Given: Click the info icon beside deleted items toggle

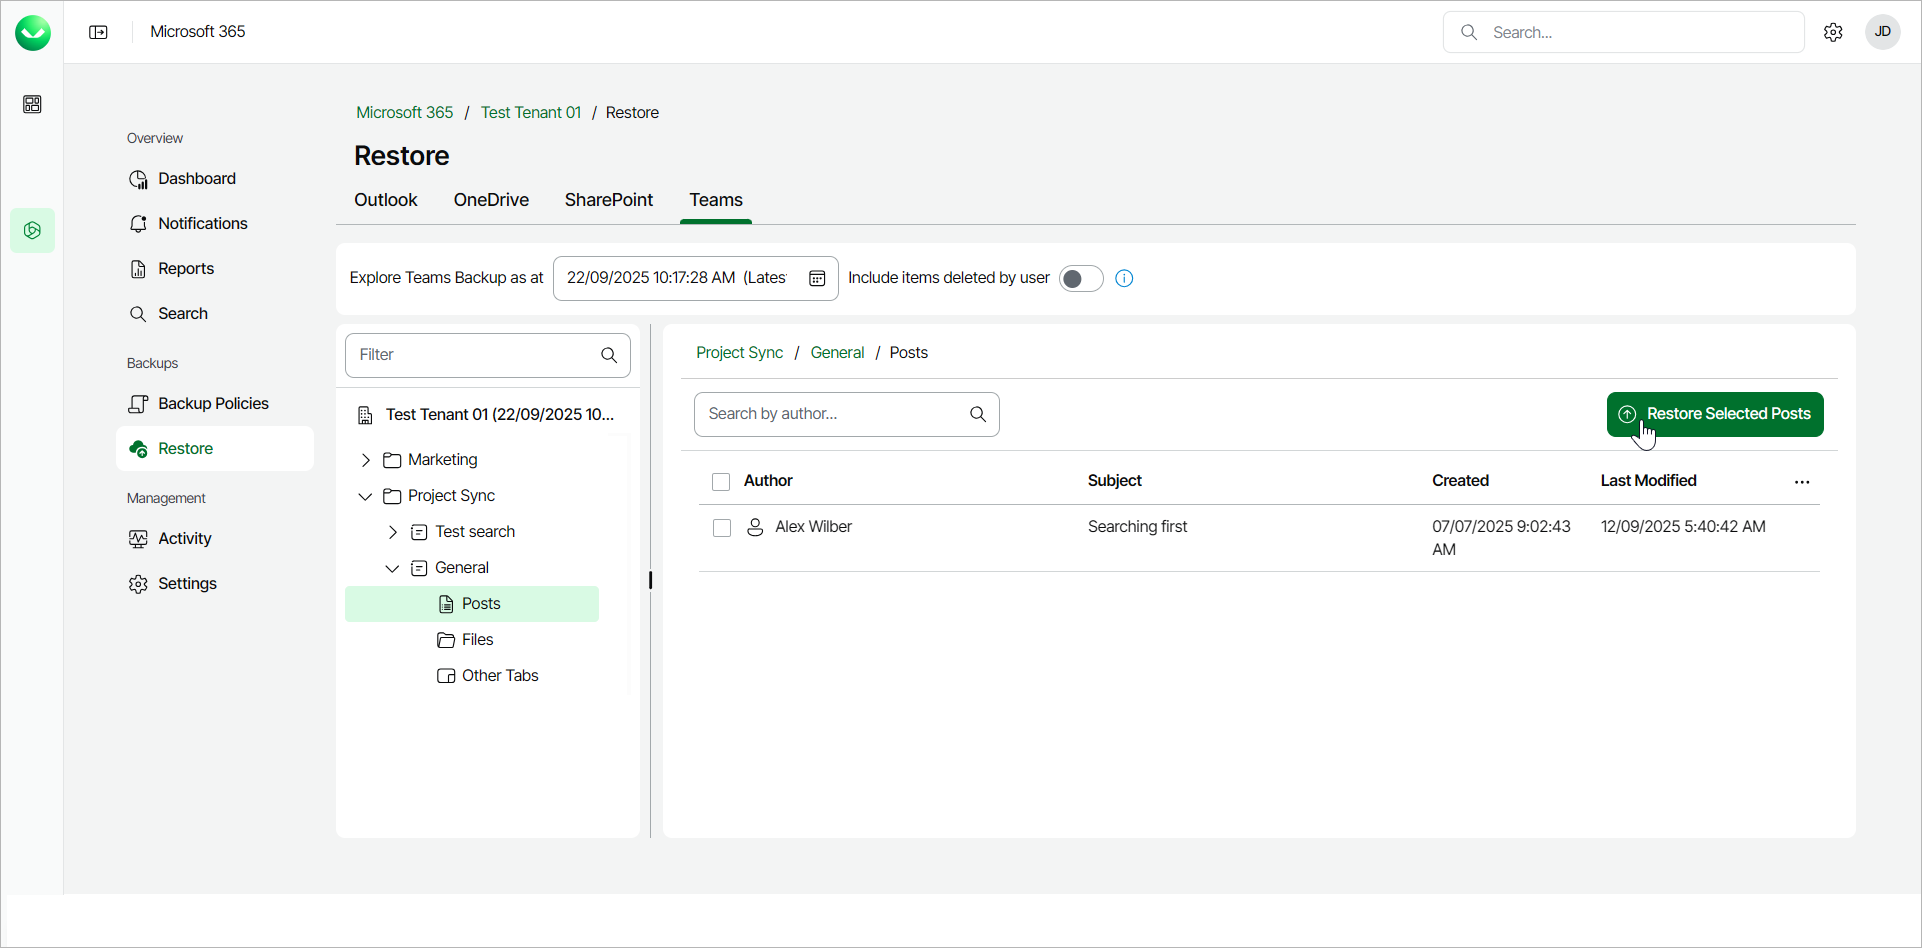Looking at the screenshot, I should click(x=1124, y=278).
